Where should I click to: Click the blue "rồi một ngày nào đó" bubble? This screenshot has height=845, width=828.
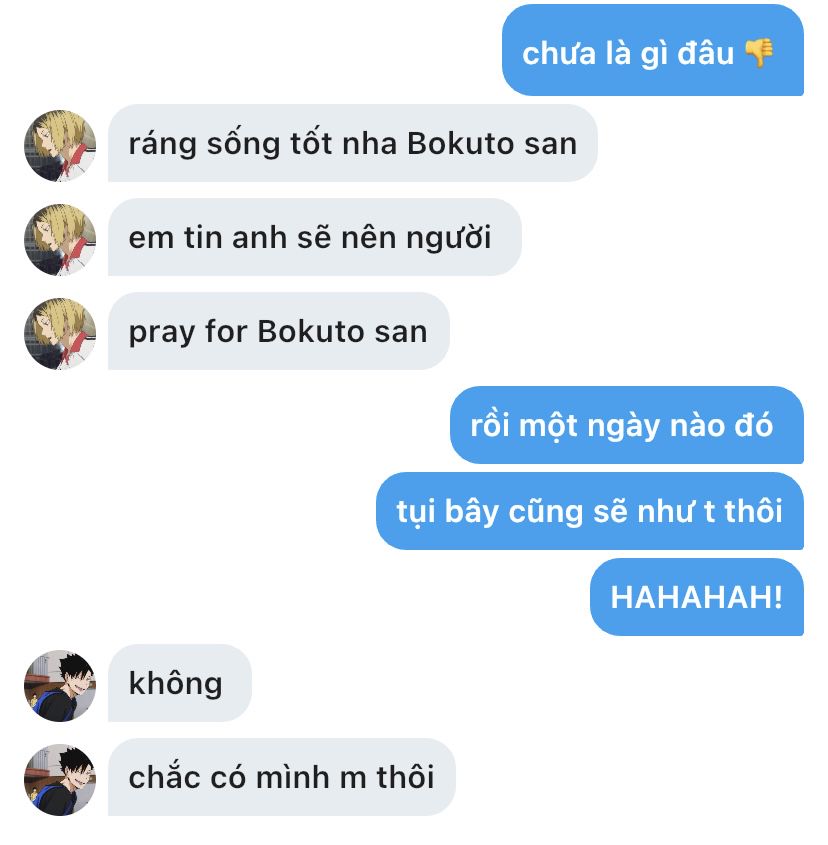(627, 425)
